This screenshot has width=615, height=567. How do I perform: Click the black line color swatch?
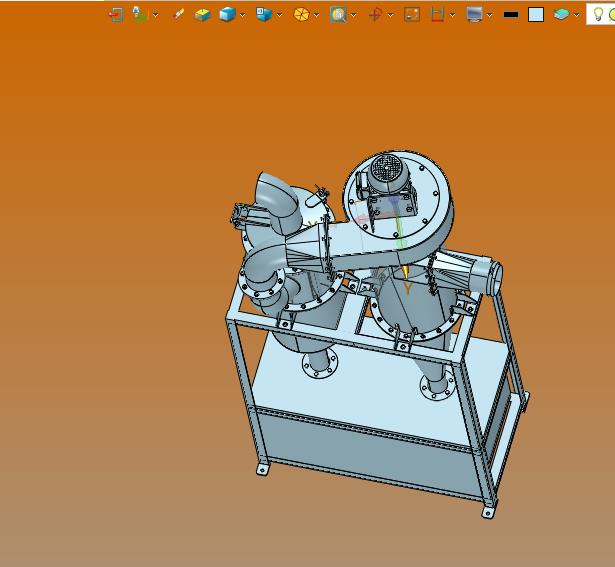[x=511, y=15]
